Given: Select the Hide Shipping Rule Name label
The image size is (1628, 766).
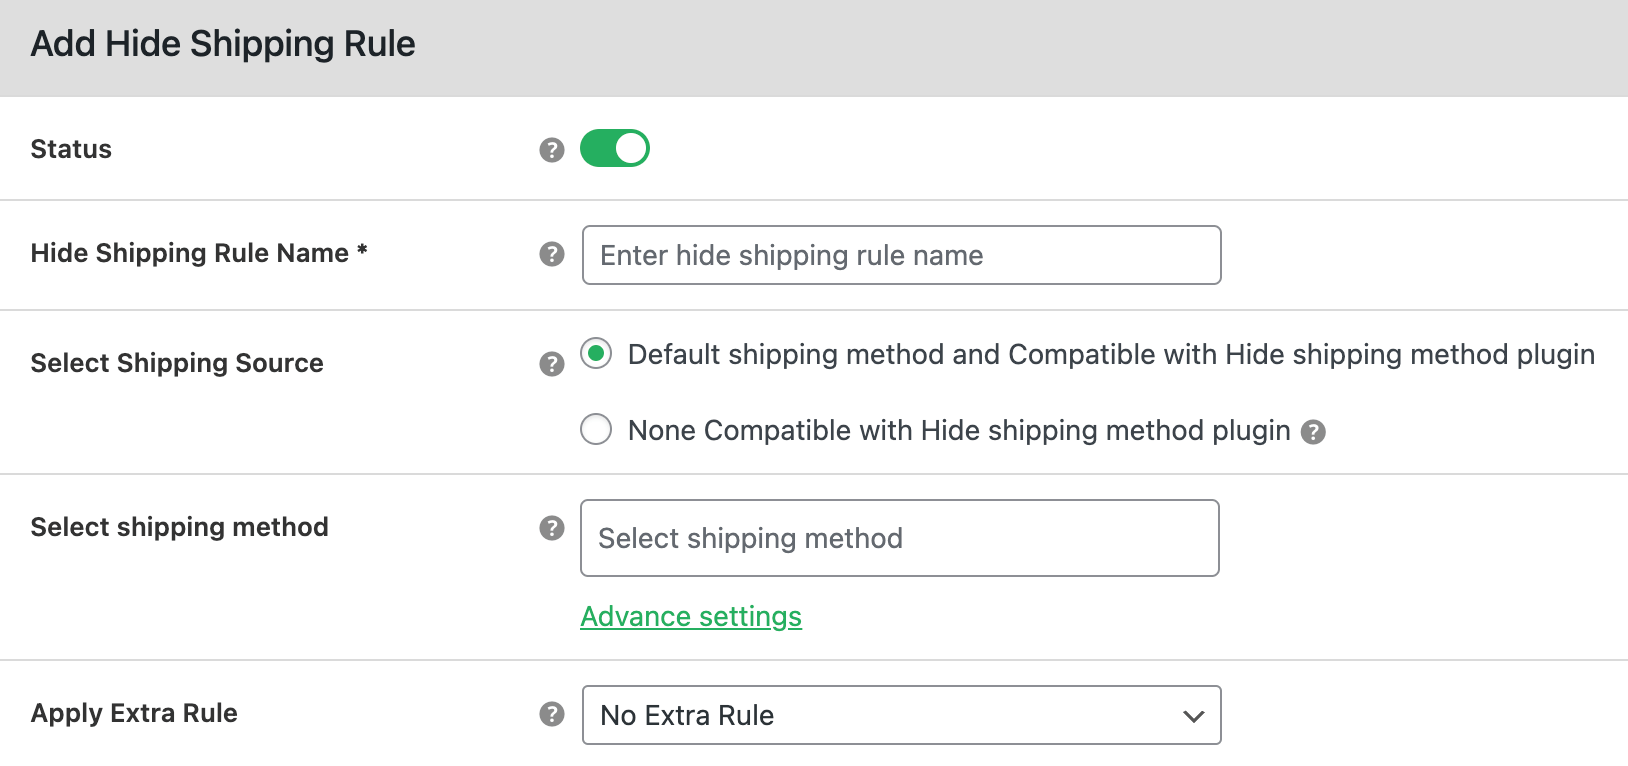Looking at the screenshot, I should [x=198, y=253].
